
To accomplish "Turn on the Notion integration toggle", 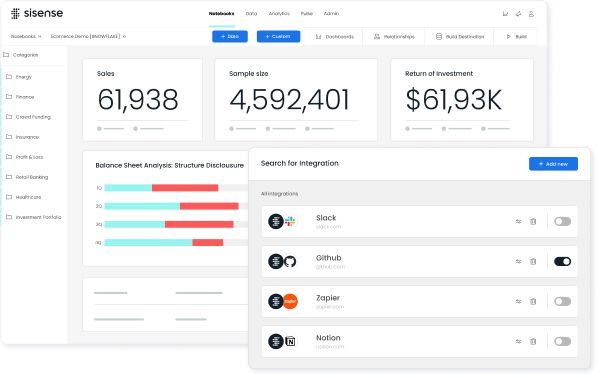I will pos(562,341).
